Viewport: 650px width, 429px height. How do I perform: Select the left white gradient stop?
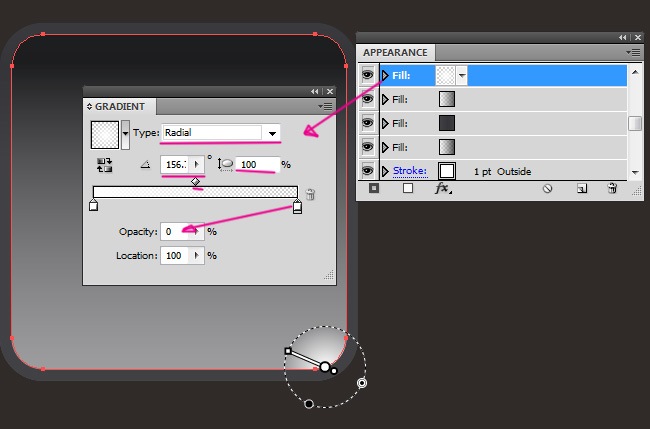[93, 207]
